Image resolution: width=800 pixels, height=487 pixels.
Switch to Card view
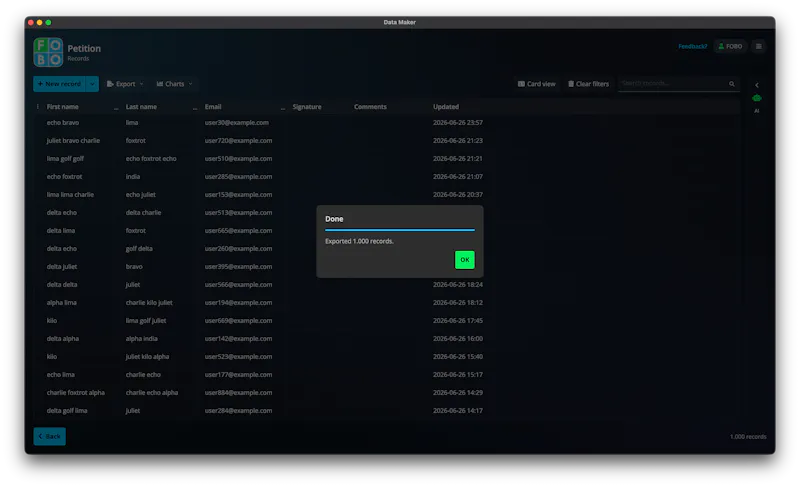(537, 84)
